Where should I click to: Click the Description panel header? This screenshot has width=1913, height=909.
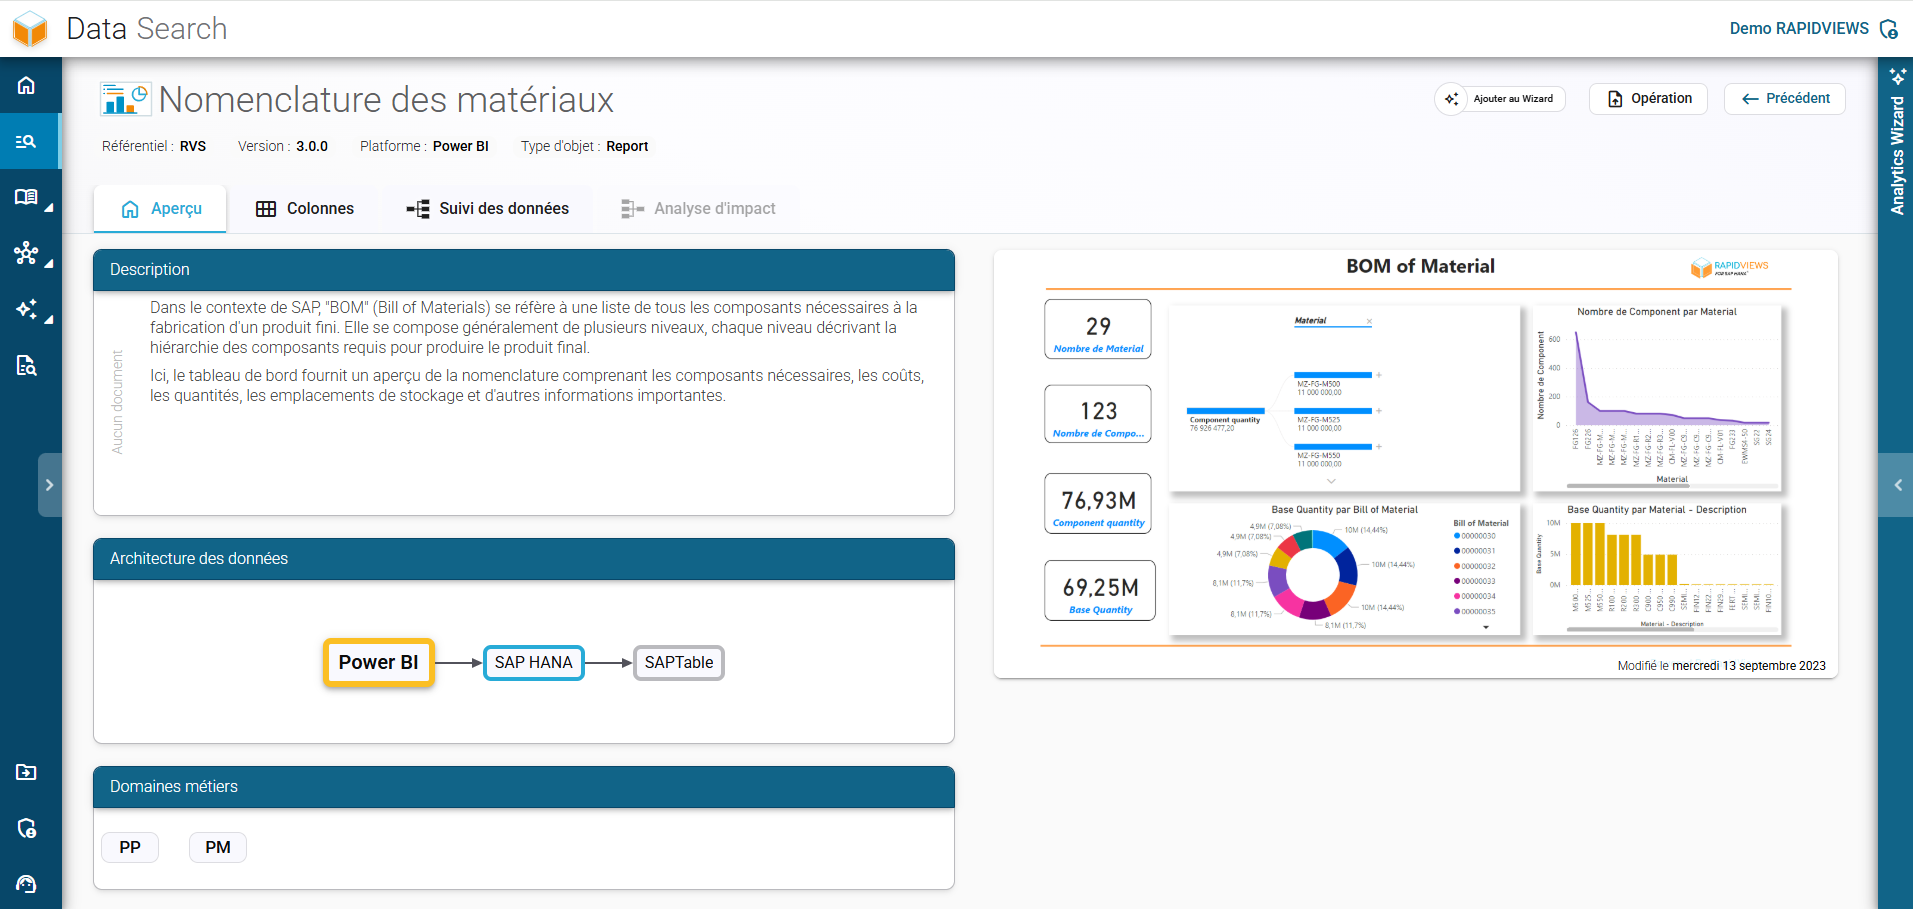524,270
